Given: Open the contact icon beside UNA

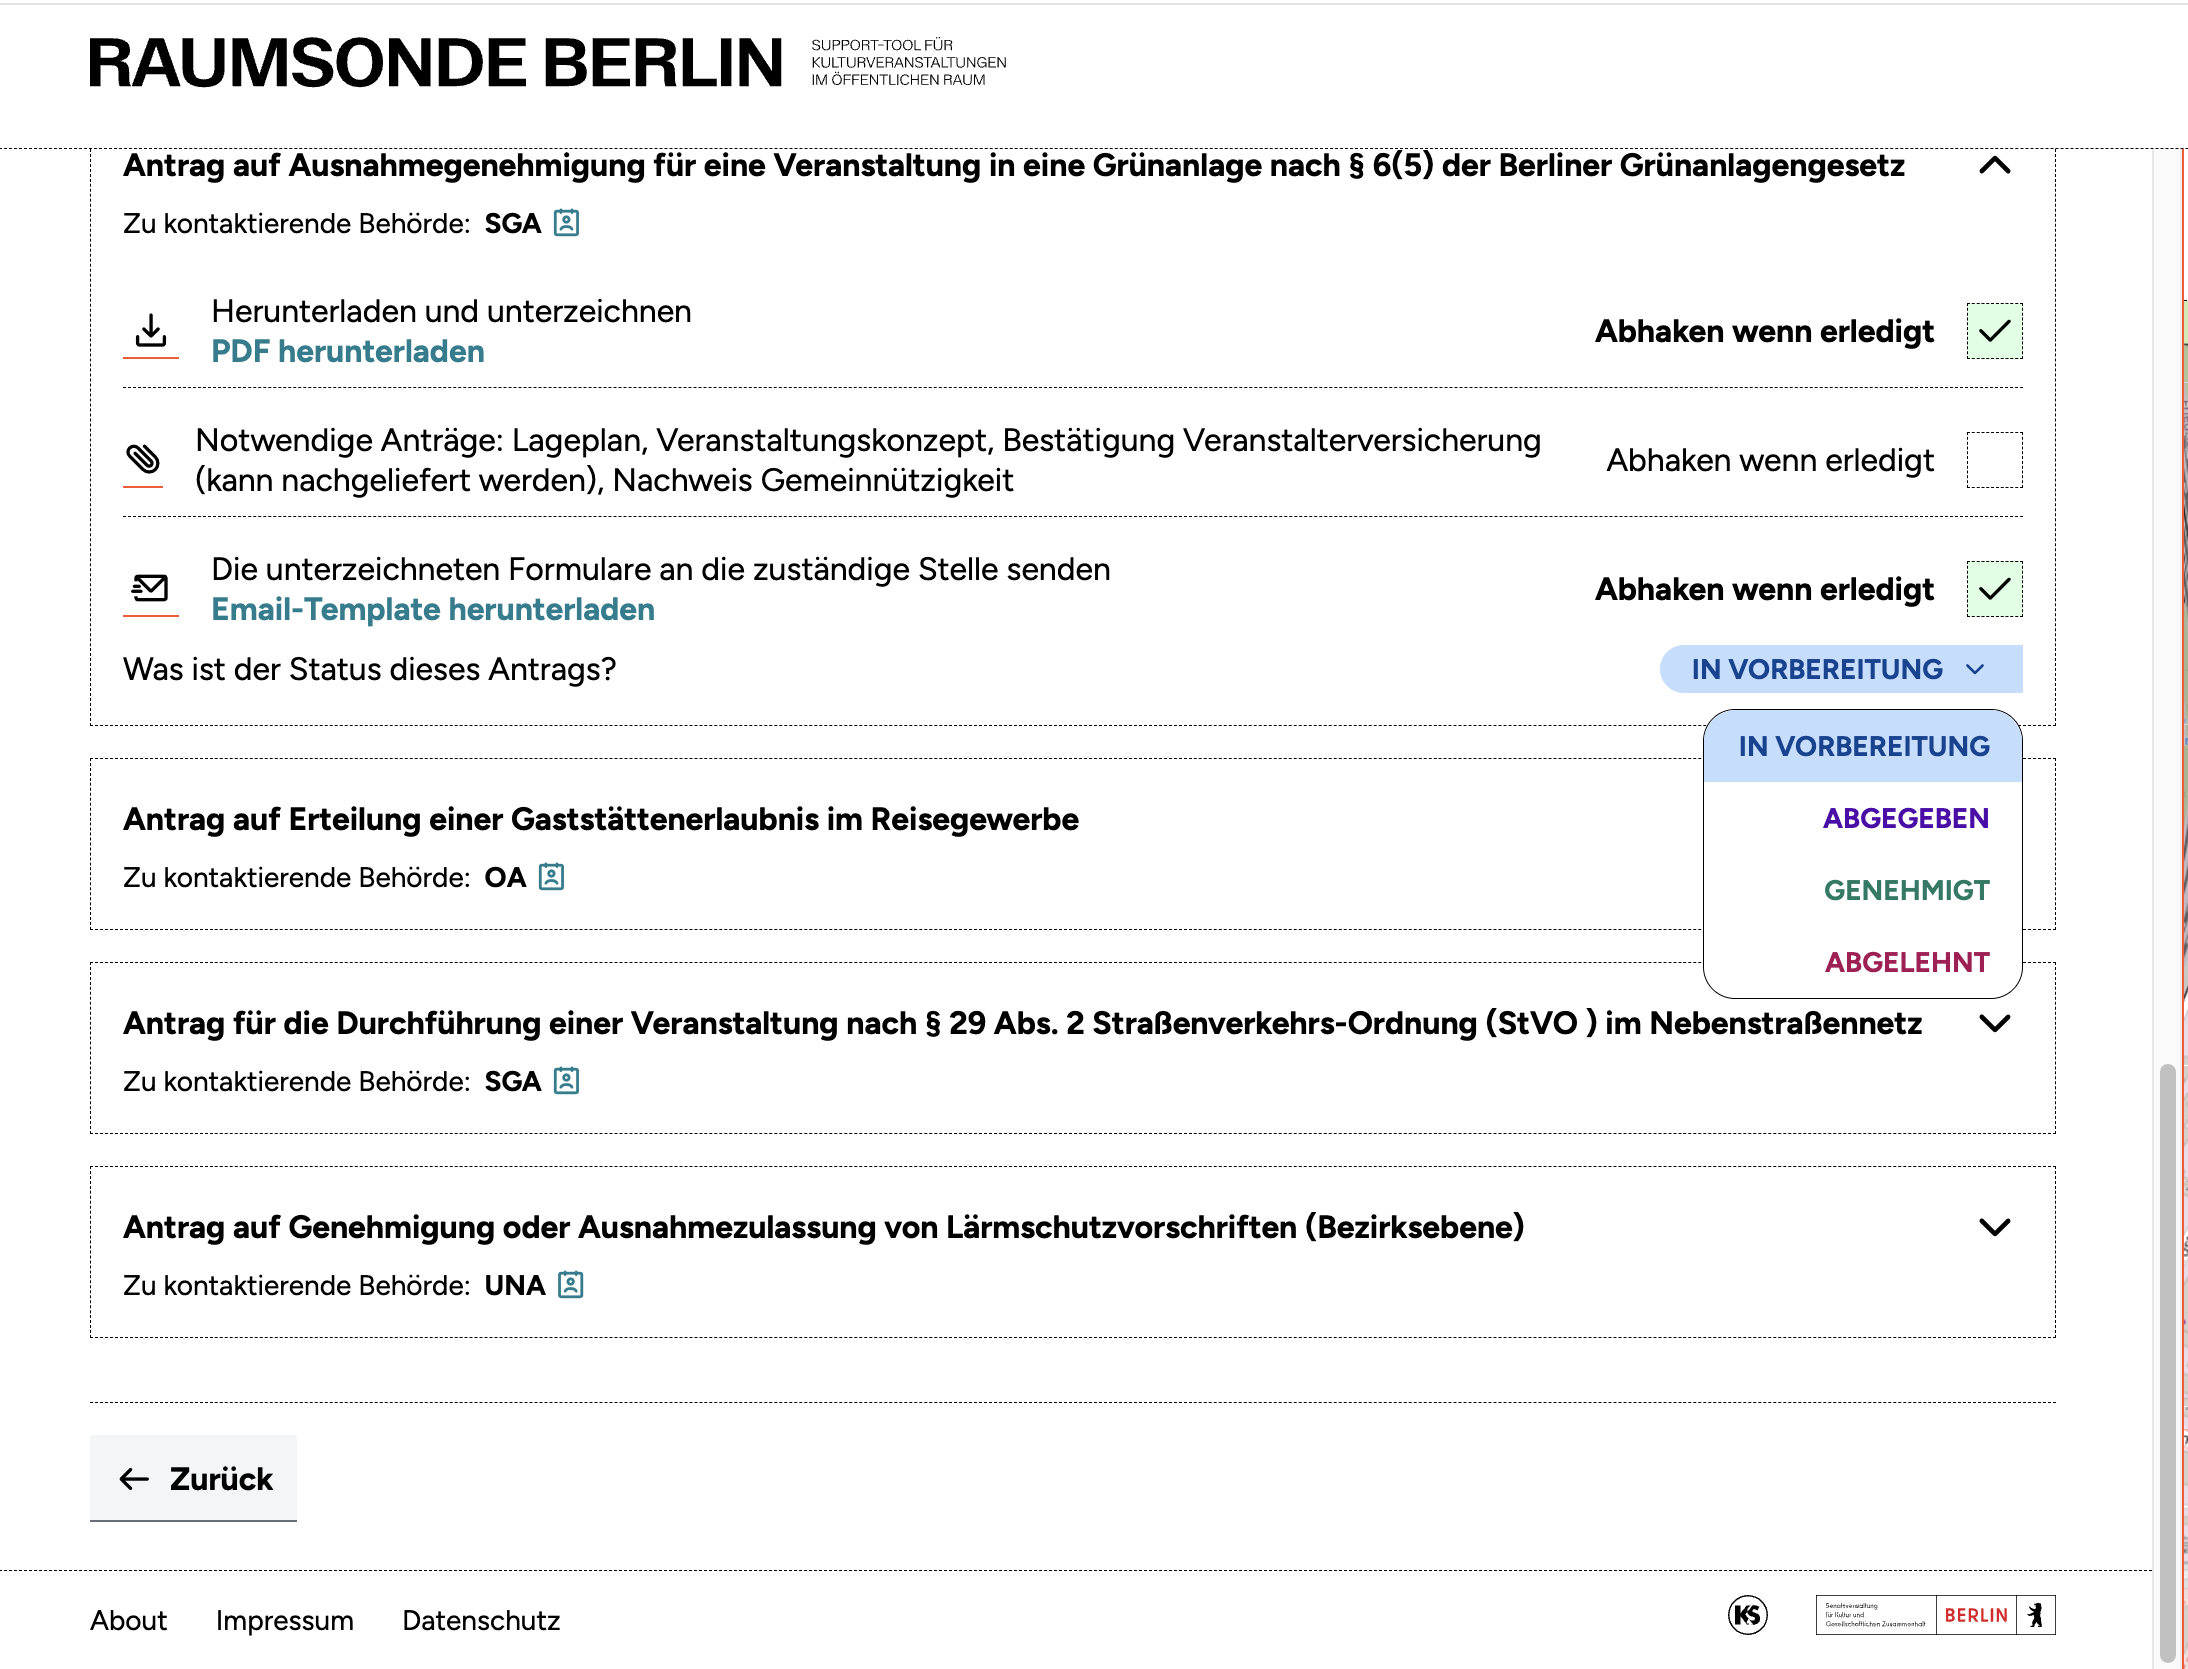Looking at the screenshot, I should pyautogui.click(x=570, y=1285).
